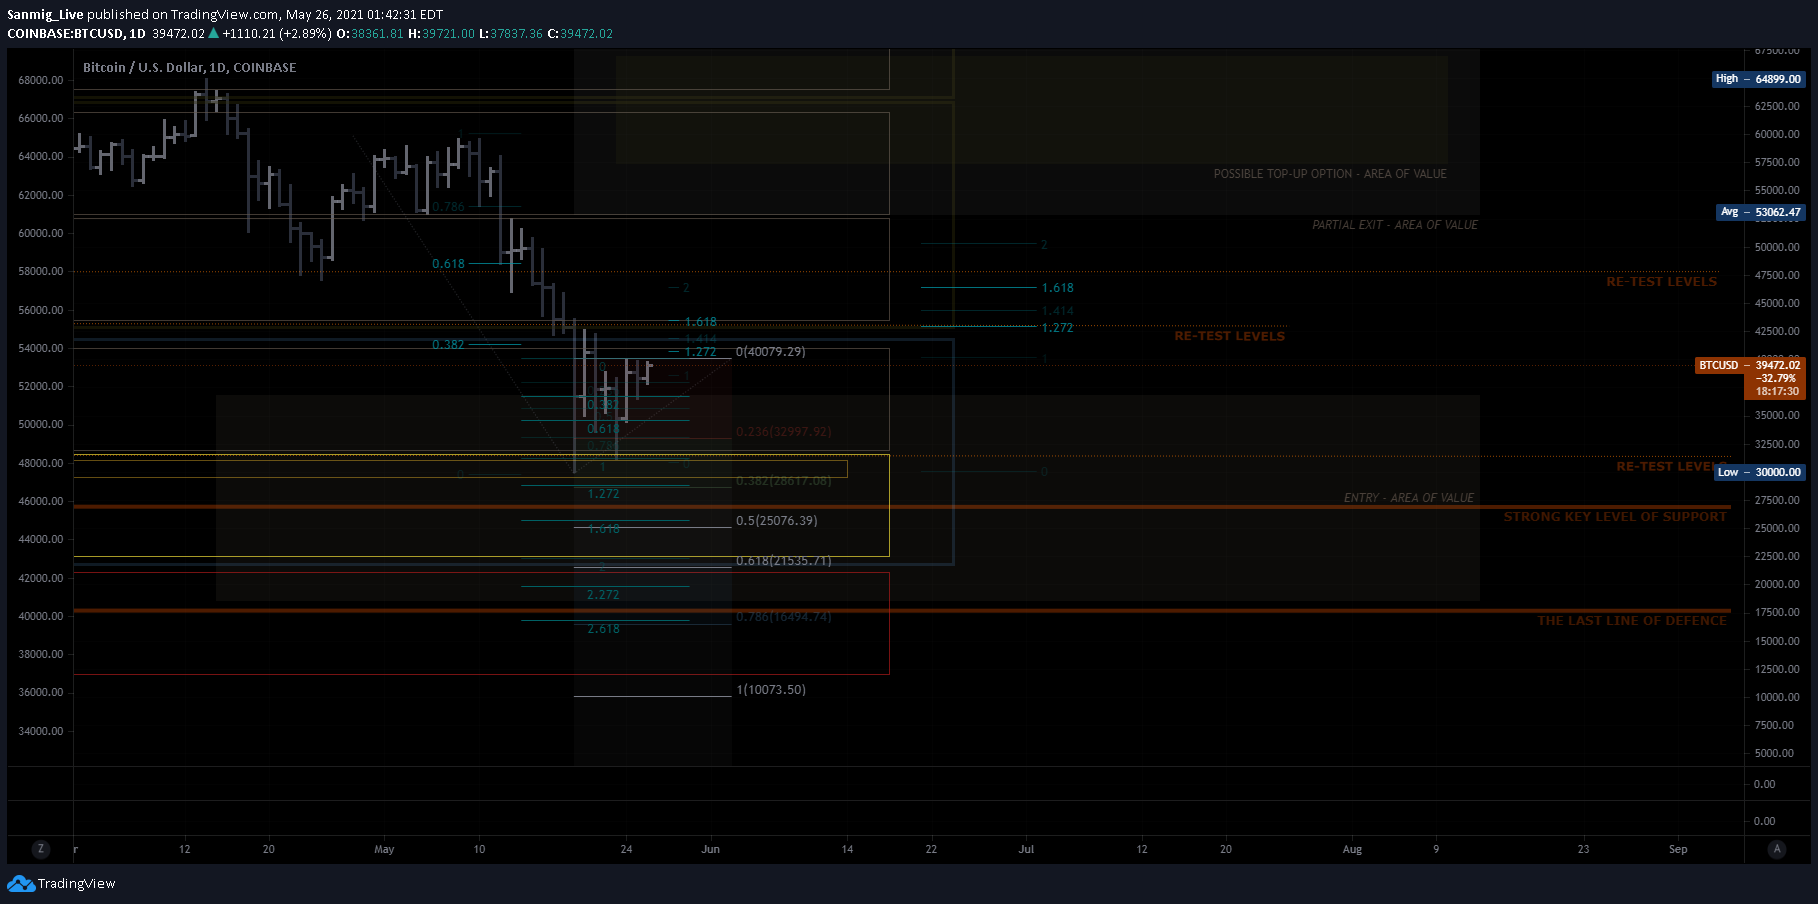Click THE LAST LINE OF DEFENCE label
Viewport: 1818px width, 904px height.
coord(1632,621)
